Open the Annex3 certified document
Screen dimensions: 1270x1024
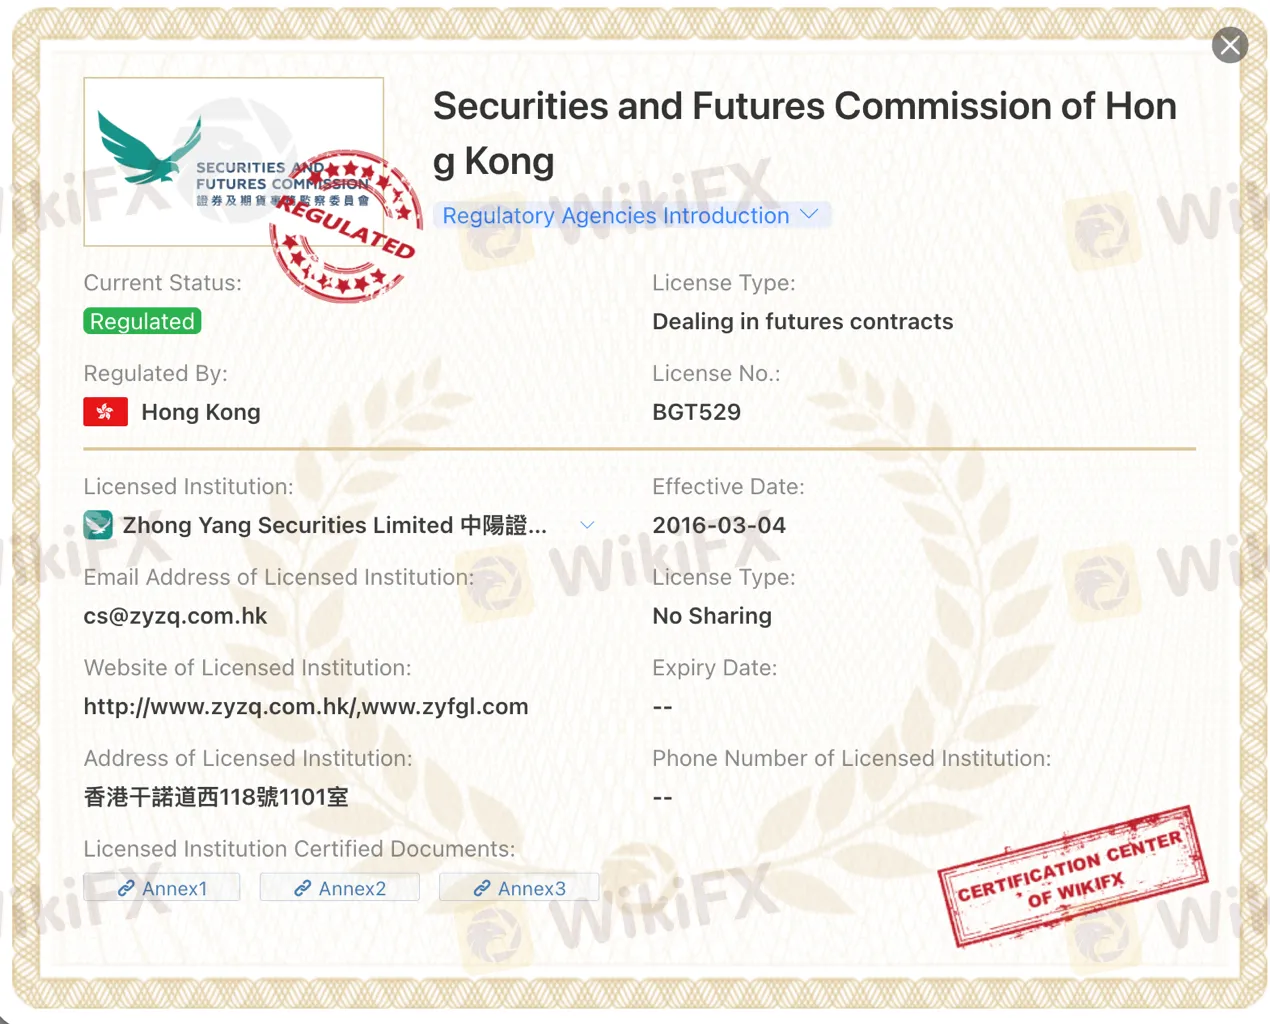click(519, 888)
